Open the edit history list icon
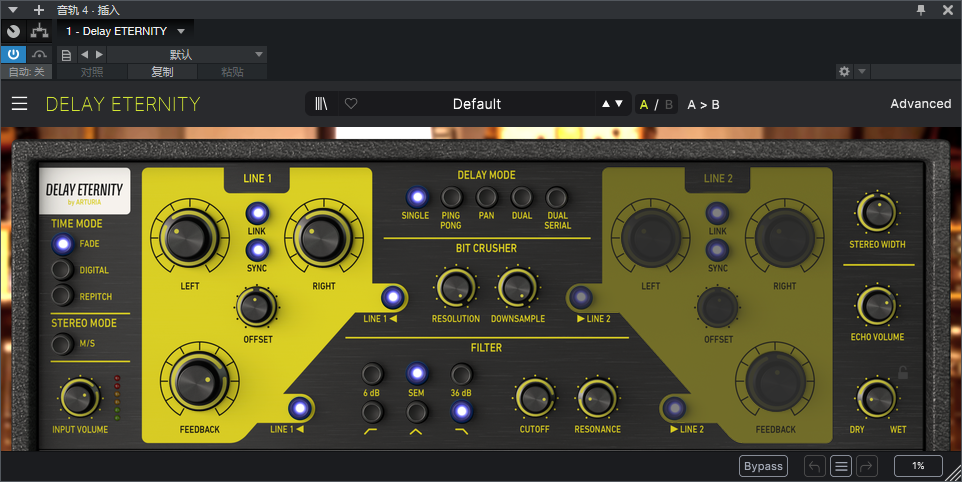The height and width of the screenshot is (482, 962). (841, 466)
